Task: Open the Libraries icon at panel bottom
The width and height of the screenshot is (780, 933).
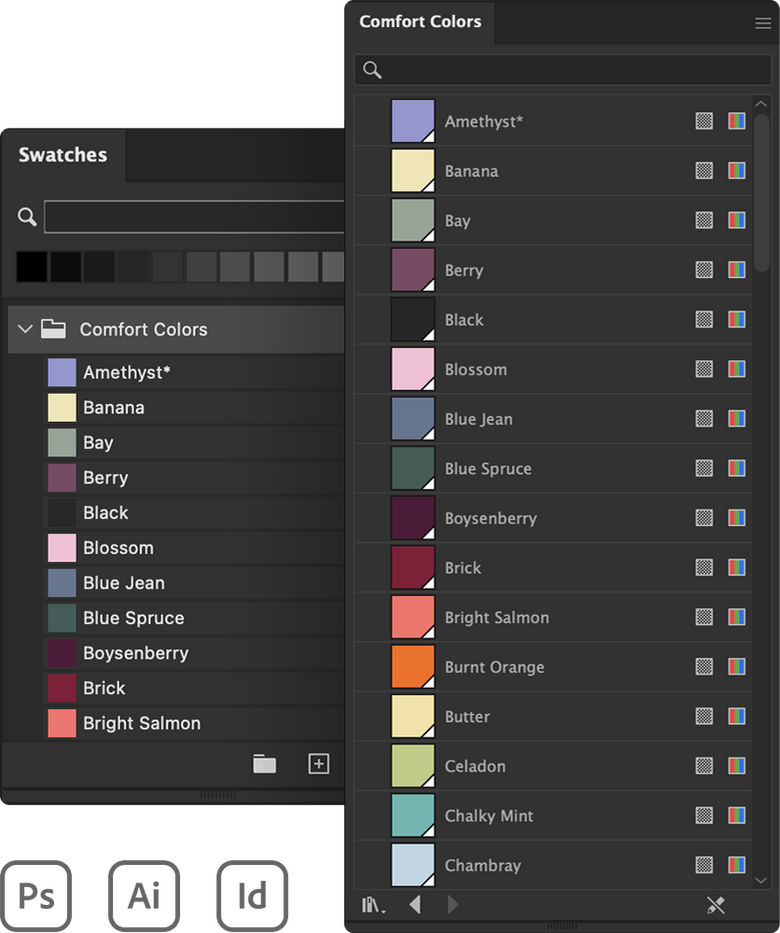Action: coord(370,903)
